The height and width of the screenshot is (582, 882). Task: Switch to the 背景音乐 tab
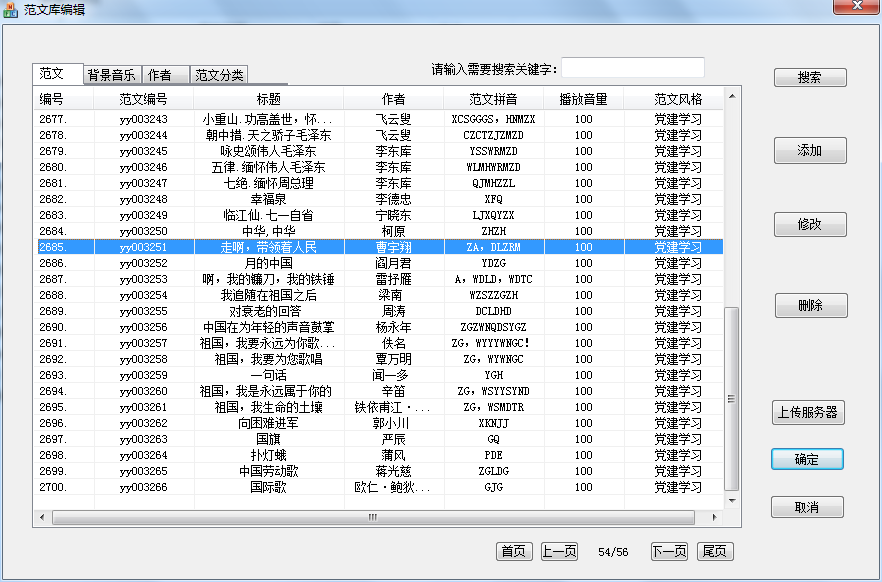pos(112,75)
